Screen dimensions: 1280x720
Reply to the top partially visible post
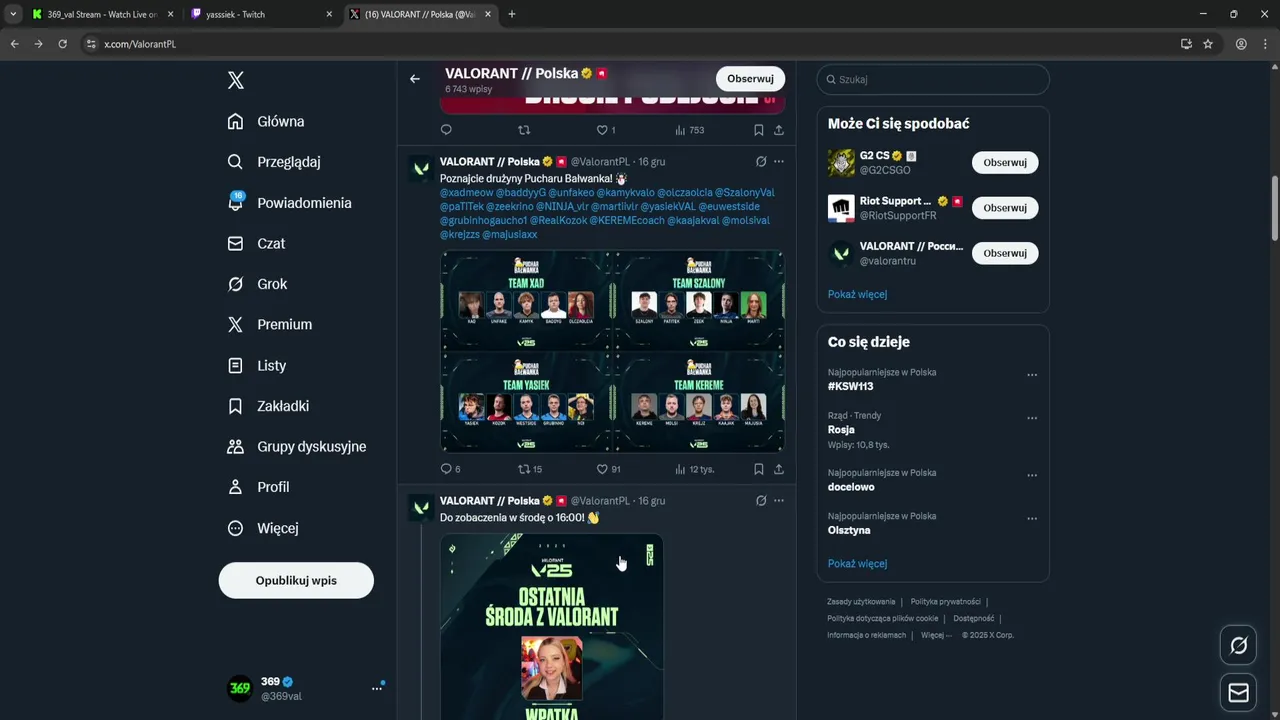[x=446, y=130]
